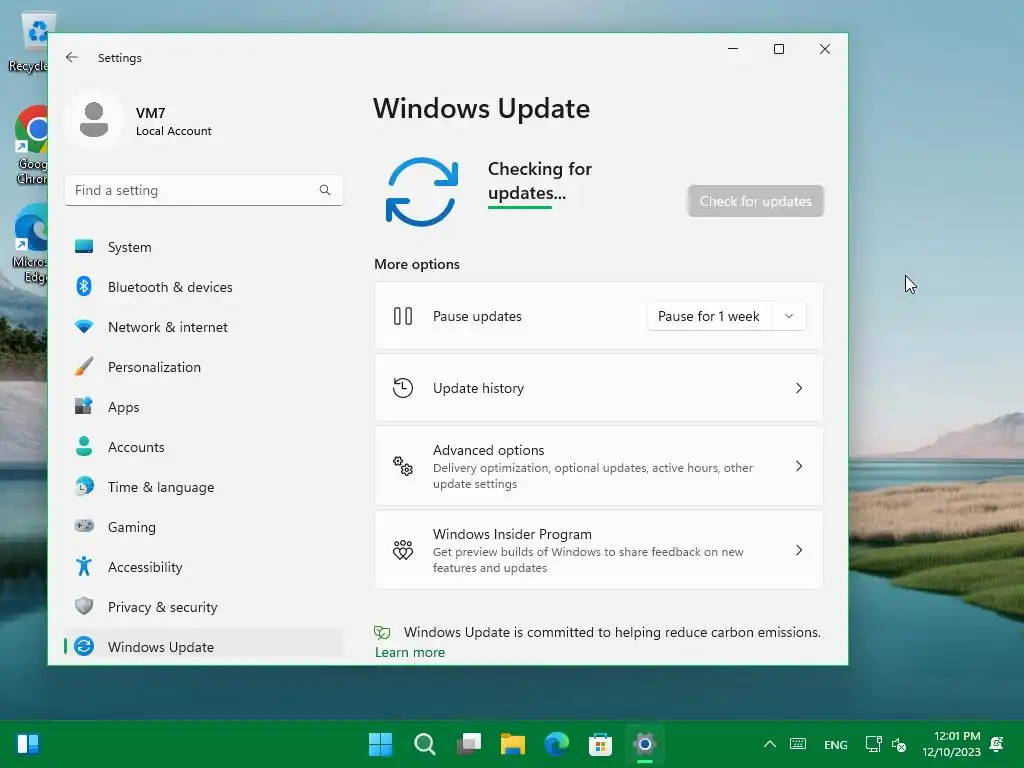Open Network & internet settings
The image size is (1024, 768).
coord(203,327)
